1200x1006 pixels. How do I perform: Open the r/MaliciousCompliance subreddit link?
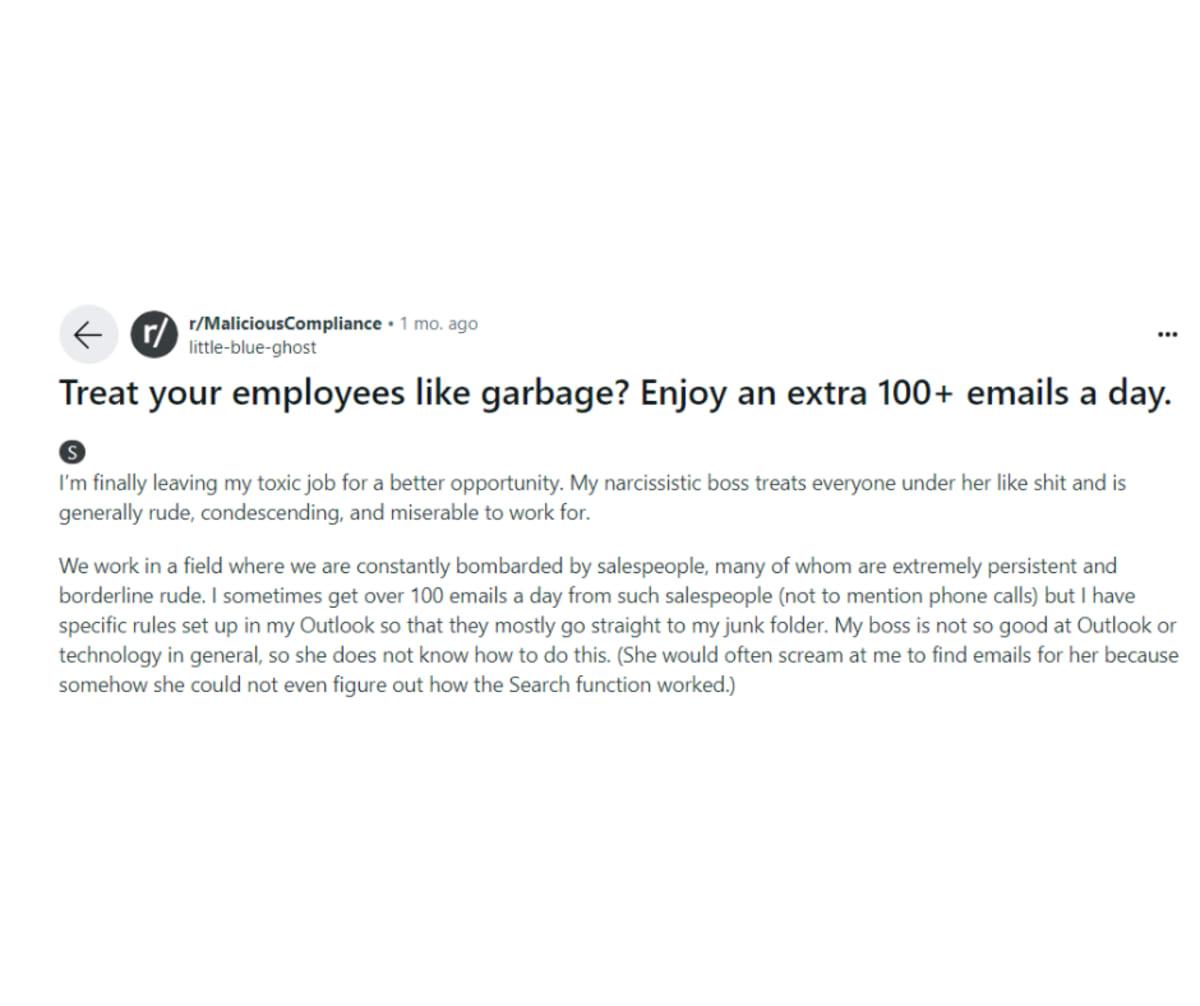coord(285,323)
